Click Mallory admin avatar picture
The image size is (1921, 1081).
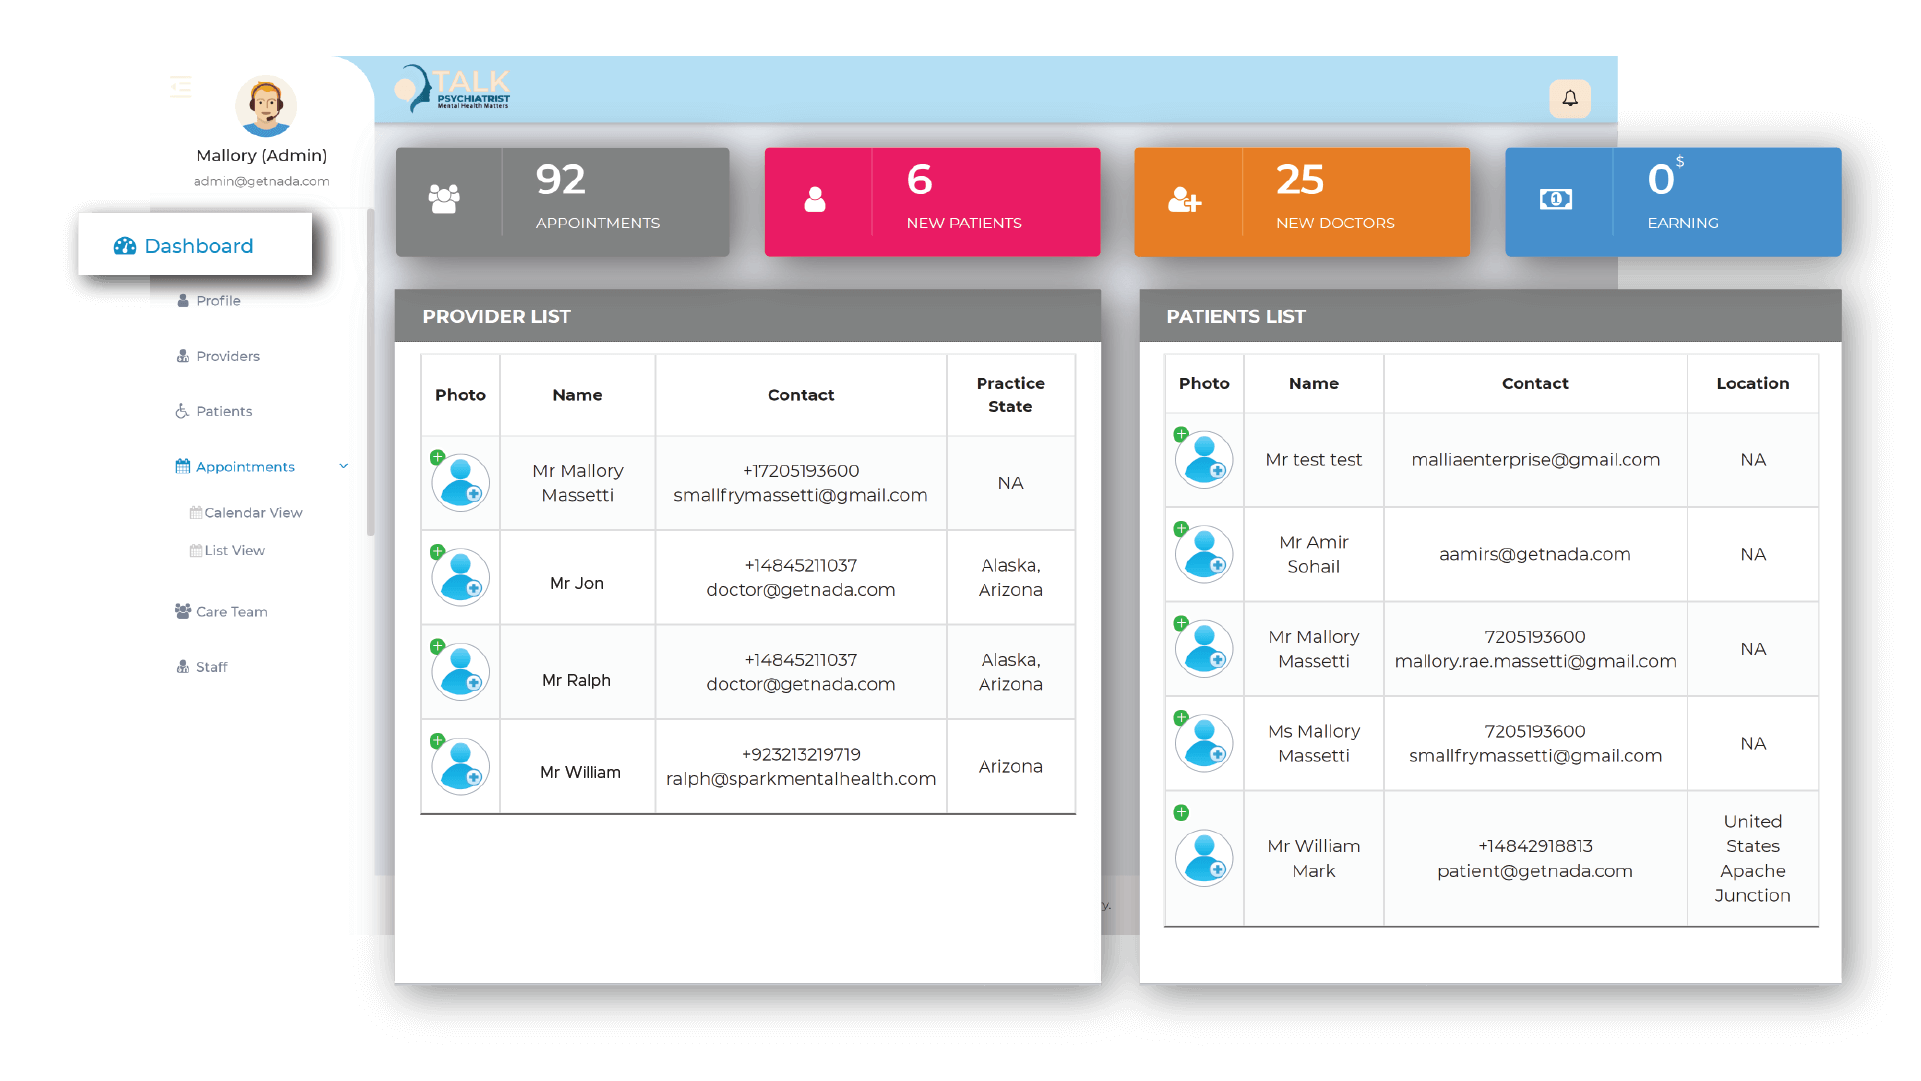(x=265, y=106)
